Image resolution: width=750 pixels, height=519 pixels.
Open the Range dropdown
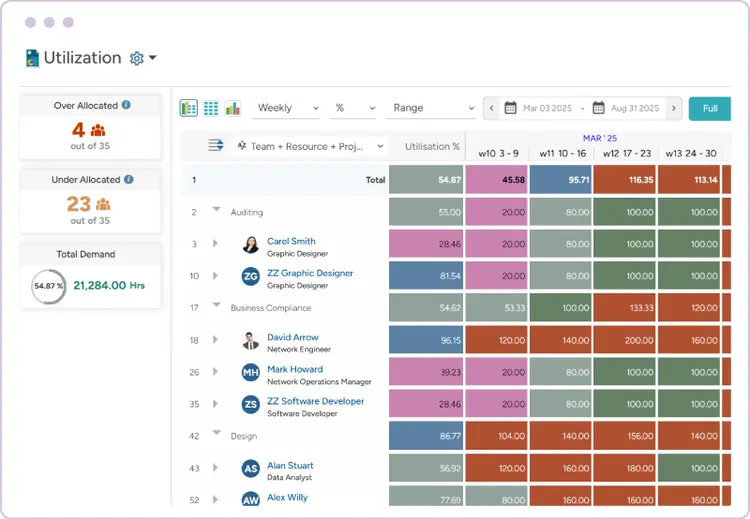[x=432, y=108]
